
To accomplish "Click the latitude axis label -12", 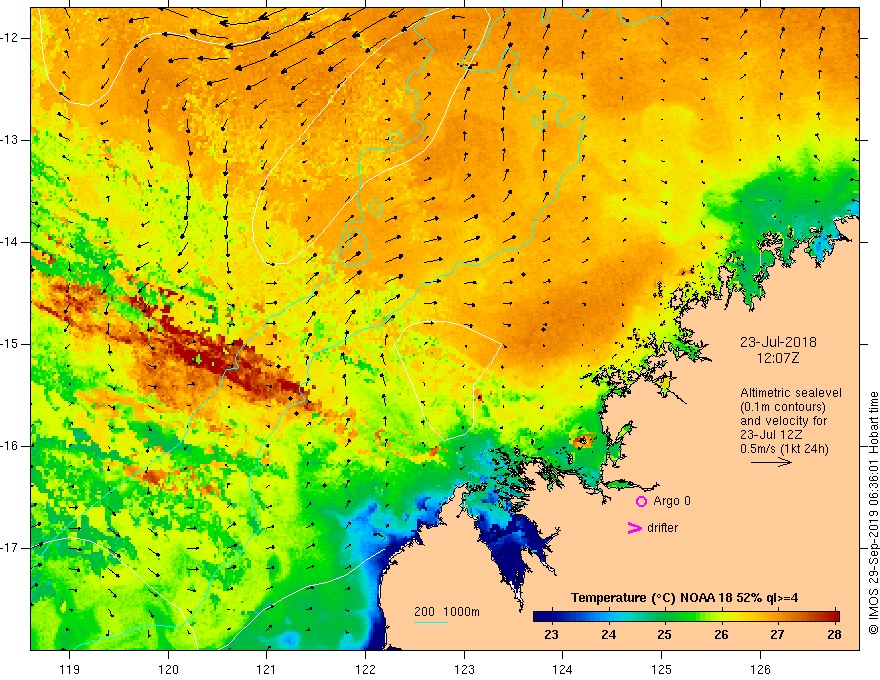I will tap(10, 38).
